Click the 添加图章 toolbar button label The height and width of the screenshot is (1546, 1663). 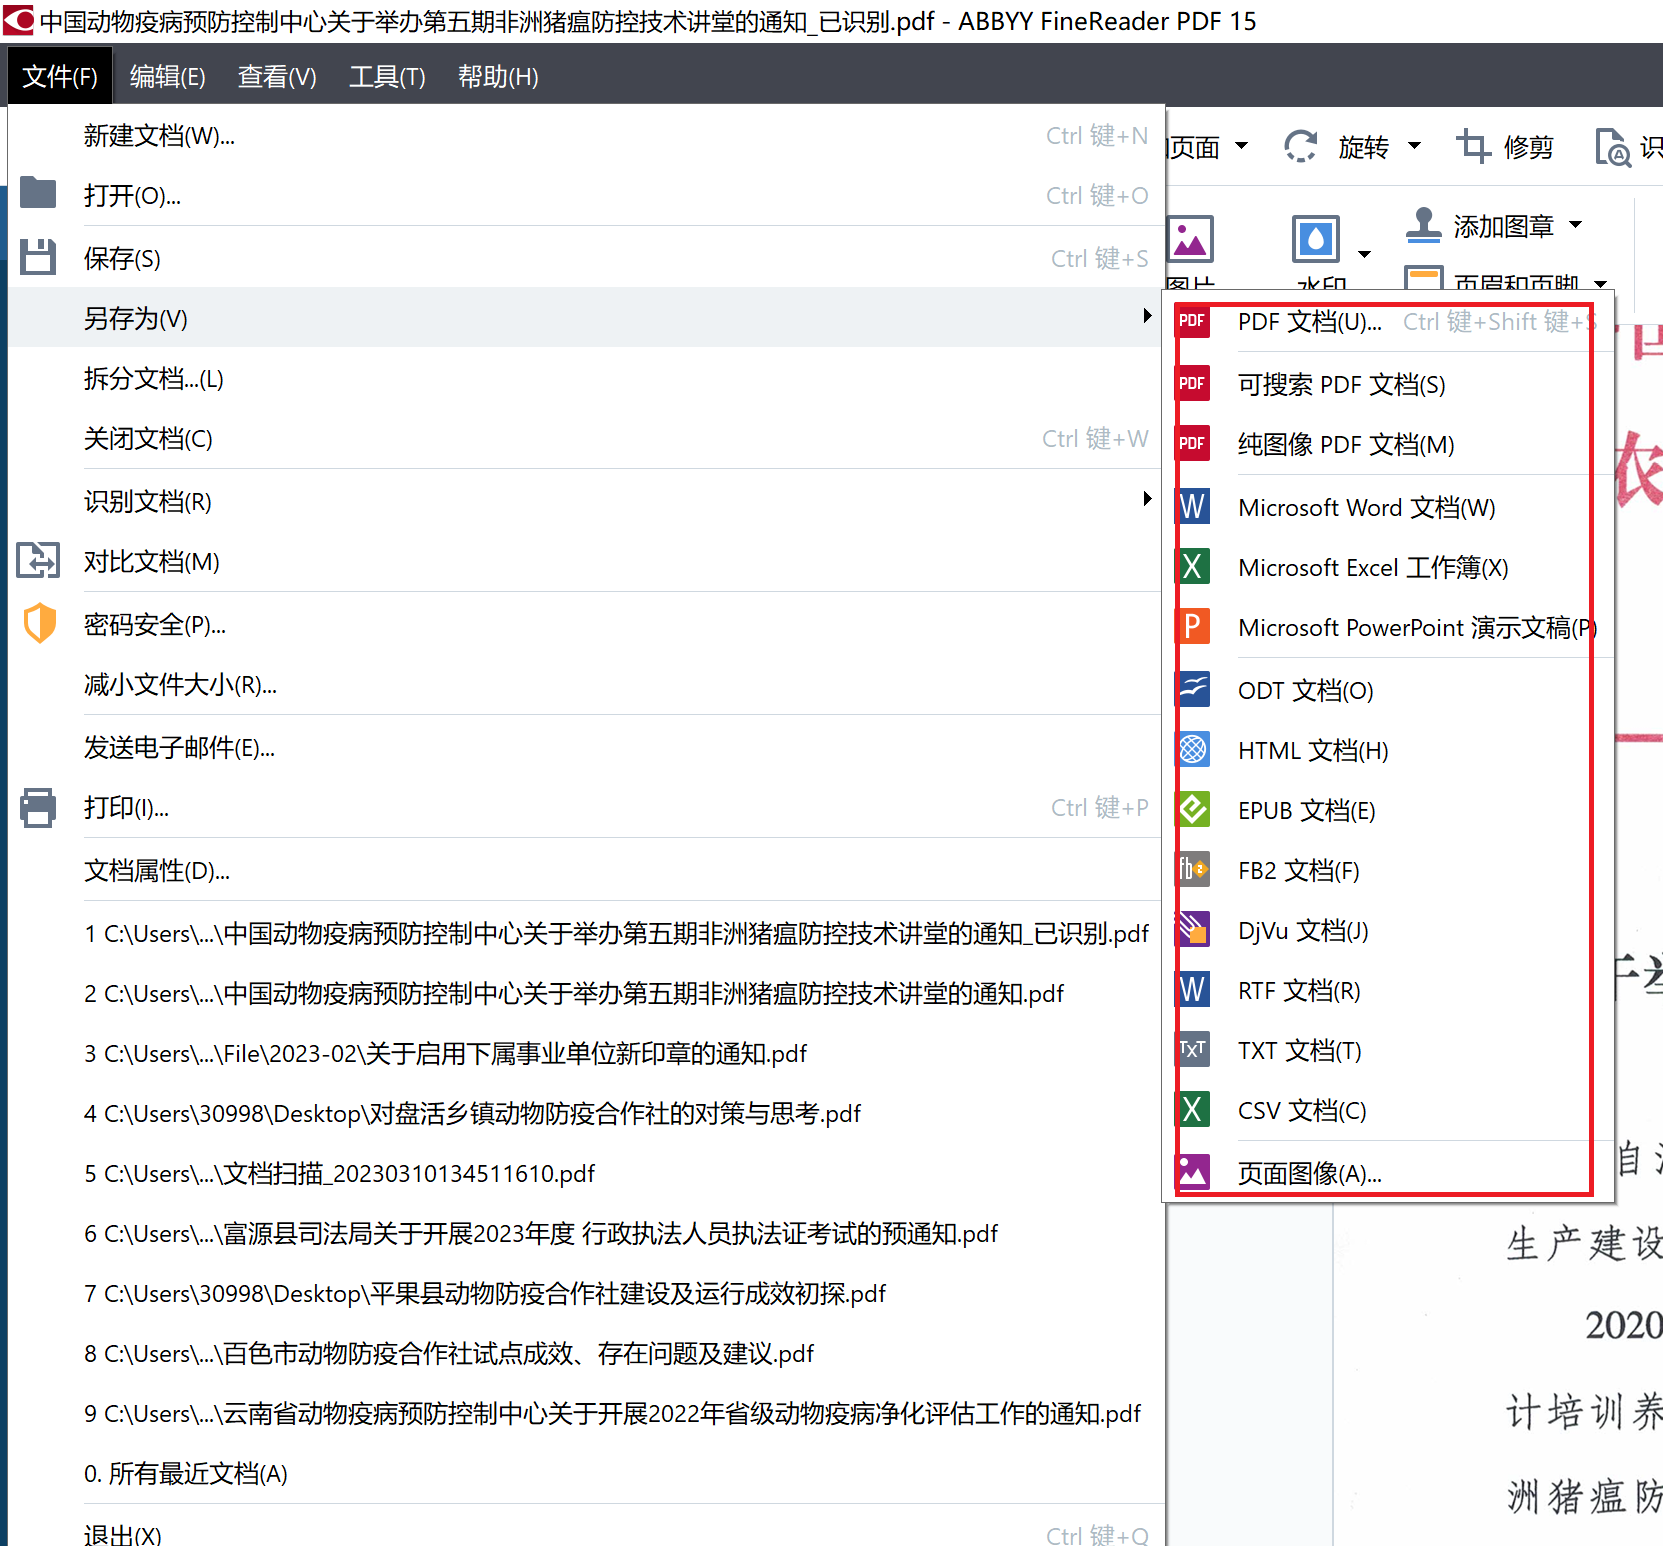(x=1503, y=226)
